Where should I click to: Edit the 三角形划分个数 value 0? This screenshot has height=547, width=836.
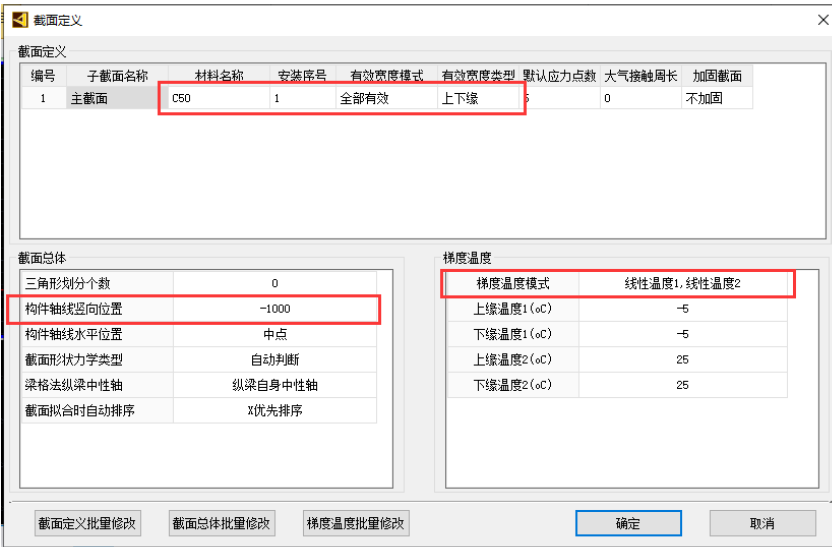[275, 283]
